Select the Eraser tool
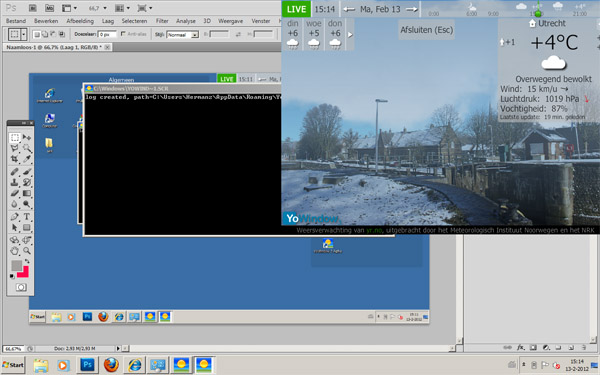The width and height of the screenshot is (600, 375). click(x=15, y=193)
